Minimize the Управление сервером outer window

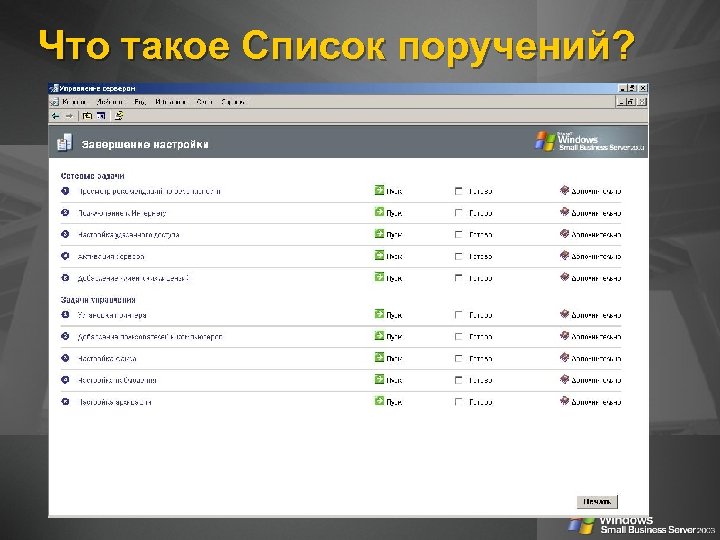(x=623, y=88)
